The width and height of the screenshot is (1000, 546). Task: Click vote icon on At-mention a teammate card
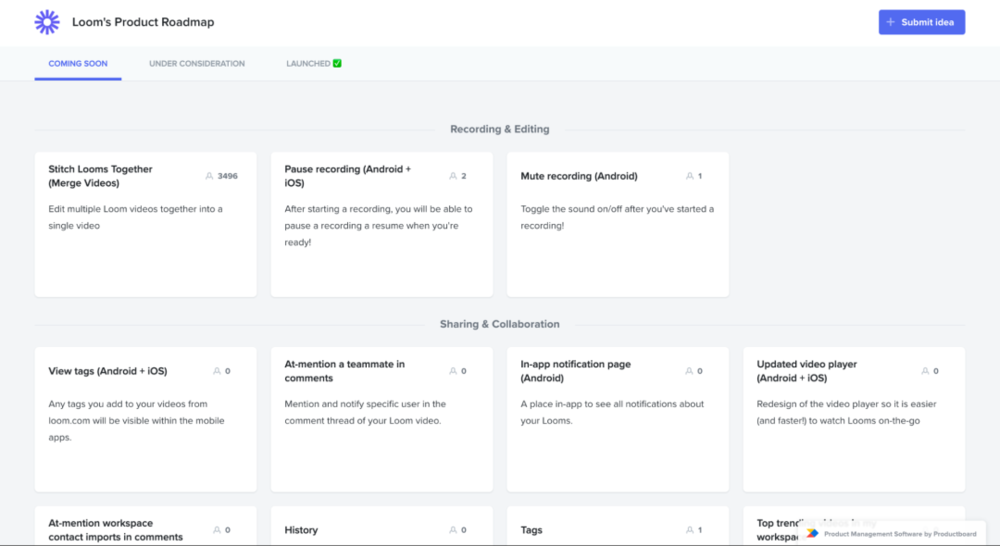pyautogui.click(x=453, y=371)
